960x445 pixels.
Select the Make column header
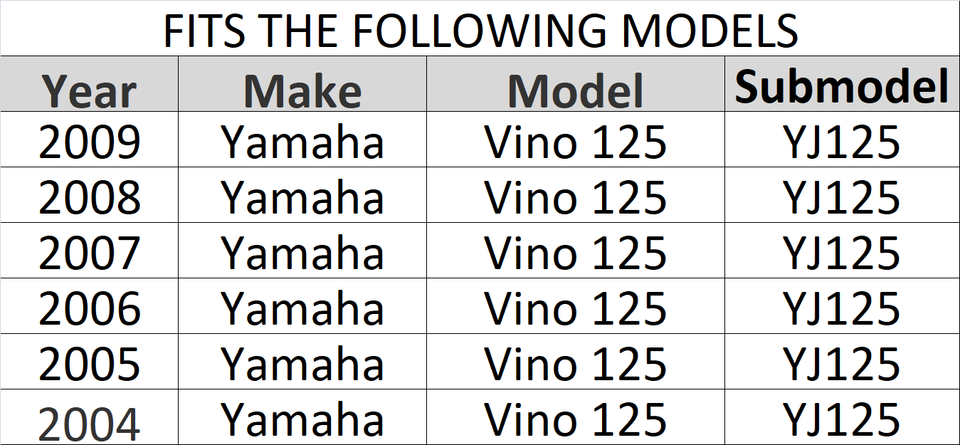pos(302,84)
